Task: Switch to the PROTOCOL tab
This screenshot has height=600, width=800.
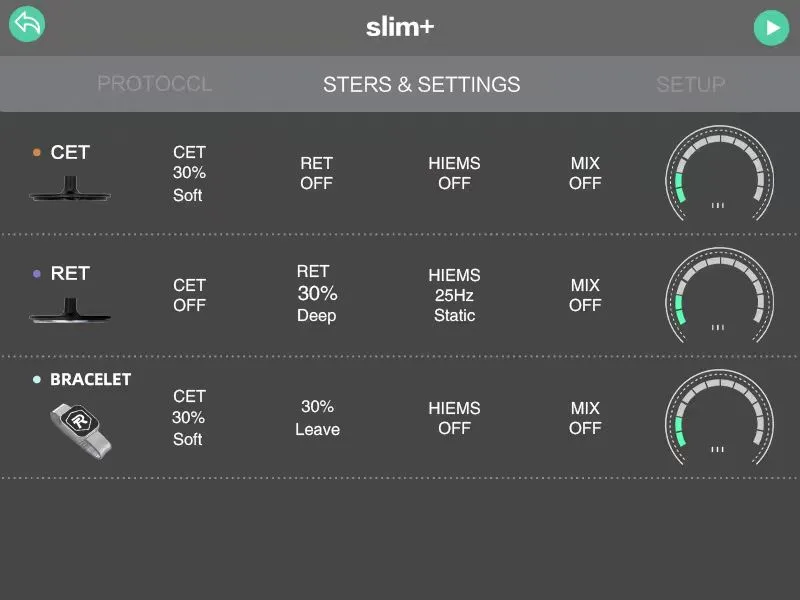Action: [x=155, y=84]
